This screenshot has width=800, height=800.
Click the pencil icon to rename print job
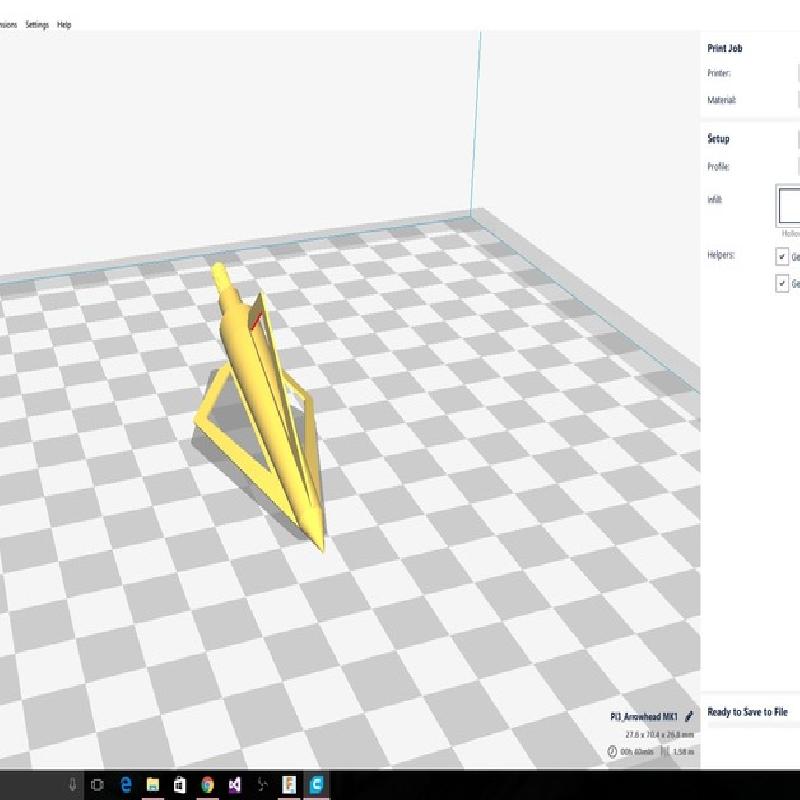click(x=689, y=717)
